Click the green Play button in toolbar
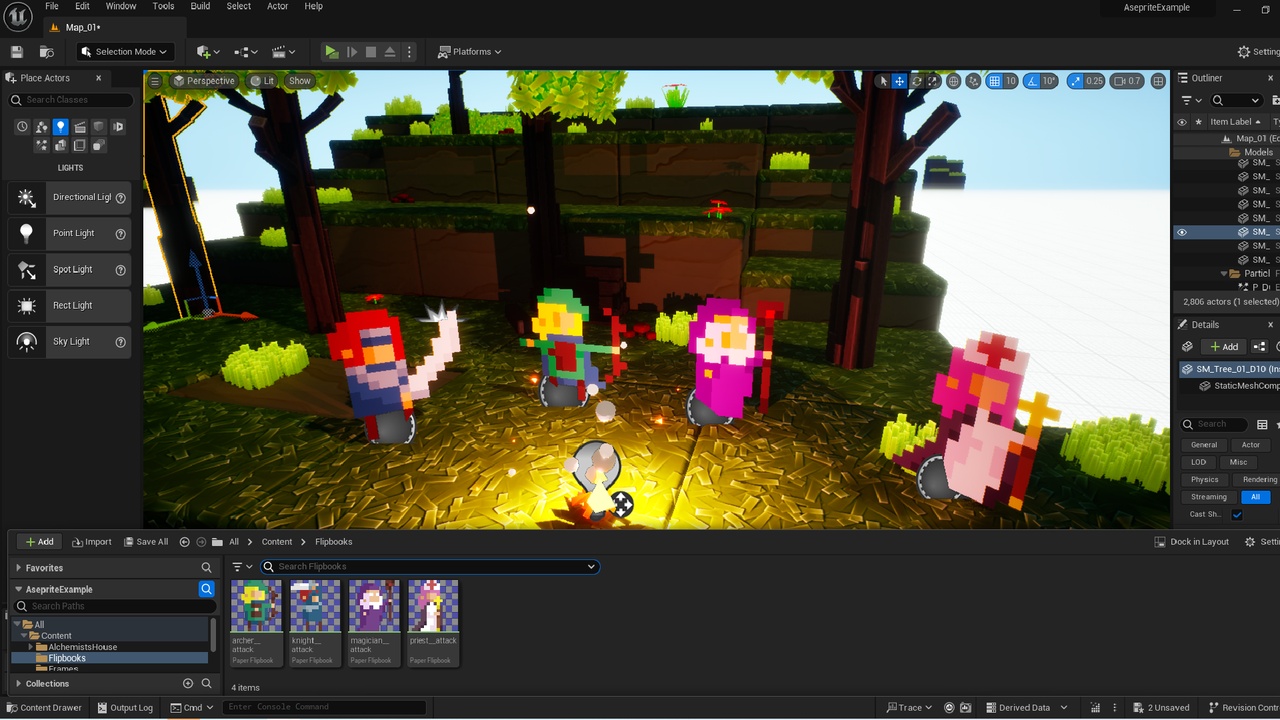 tap(331, 52)
